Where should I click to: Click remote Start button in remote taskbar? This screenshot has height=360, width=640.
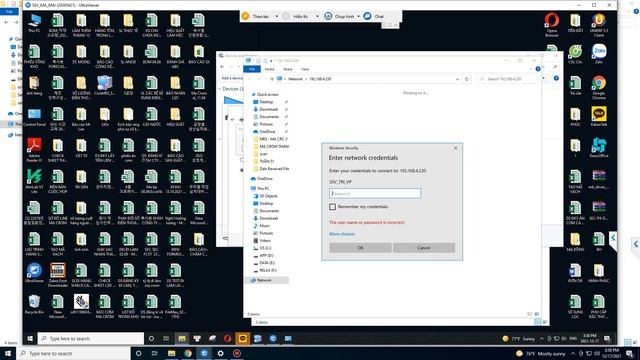point(30,338)
